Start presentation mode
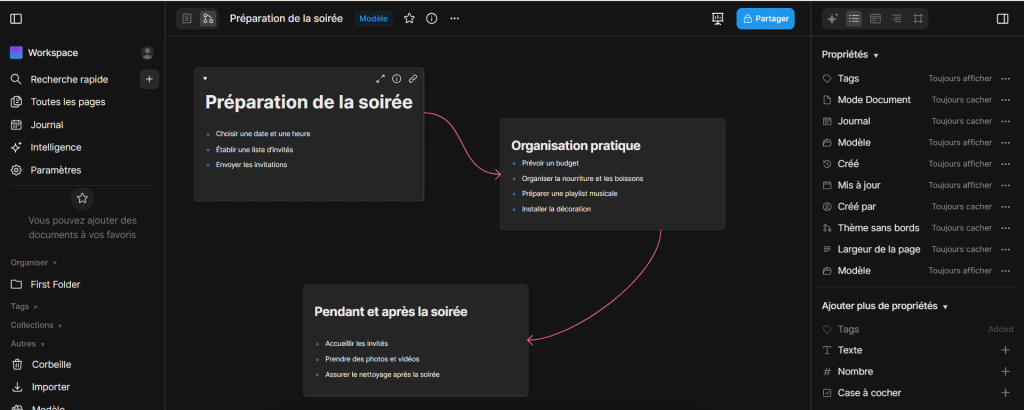The height and width of the screenshot is (410, 1024). (717, 18)
